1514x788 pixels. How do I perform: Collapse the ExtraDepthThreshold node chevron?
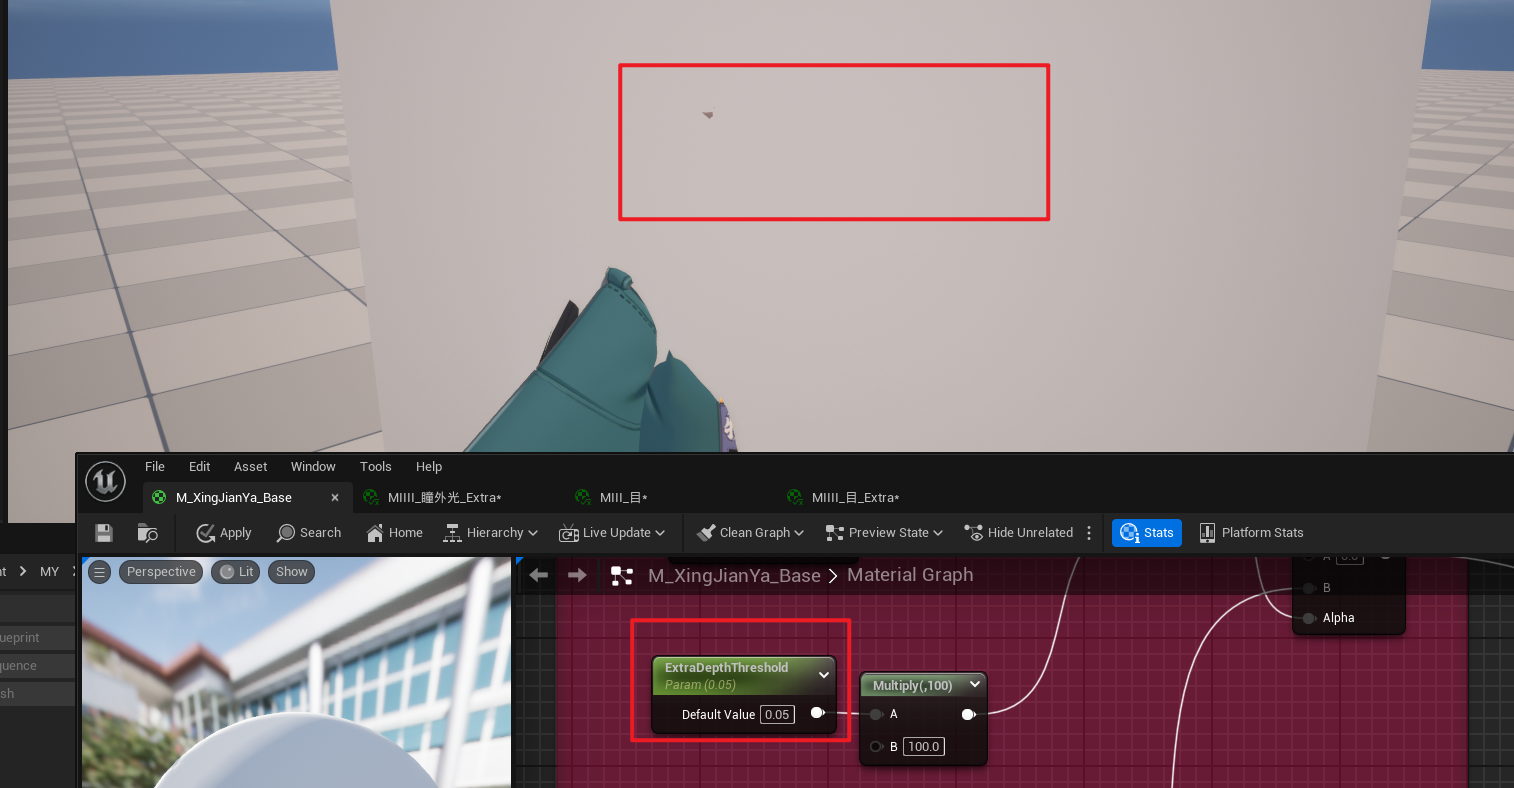tap(824, 675)
